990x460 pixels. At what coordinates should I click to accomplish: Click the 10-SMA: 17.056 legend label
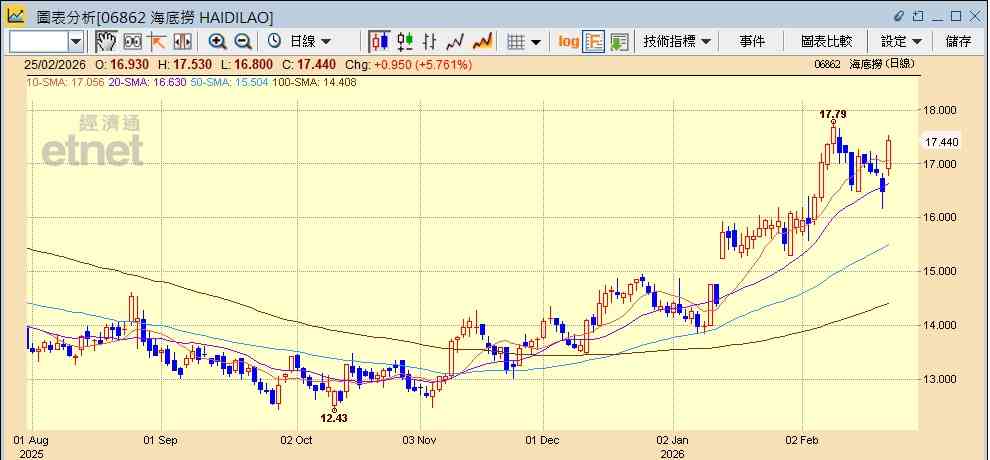tap(65, 82)
